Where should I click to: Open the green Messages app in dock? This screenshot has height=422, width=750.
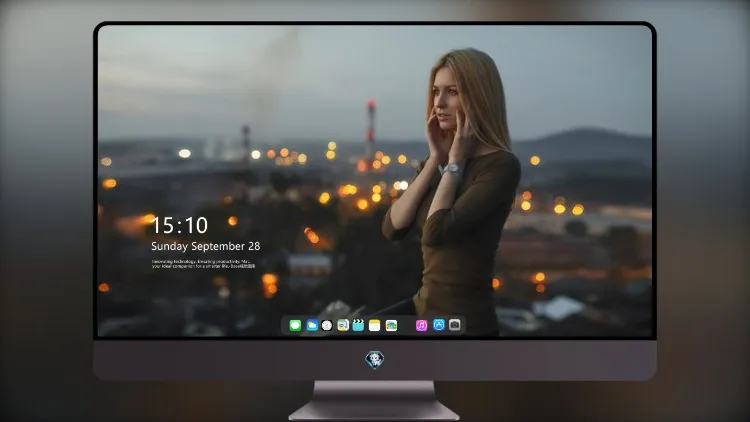[295, 326]
